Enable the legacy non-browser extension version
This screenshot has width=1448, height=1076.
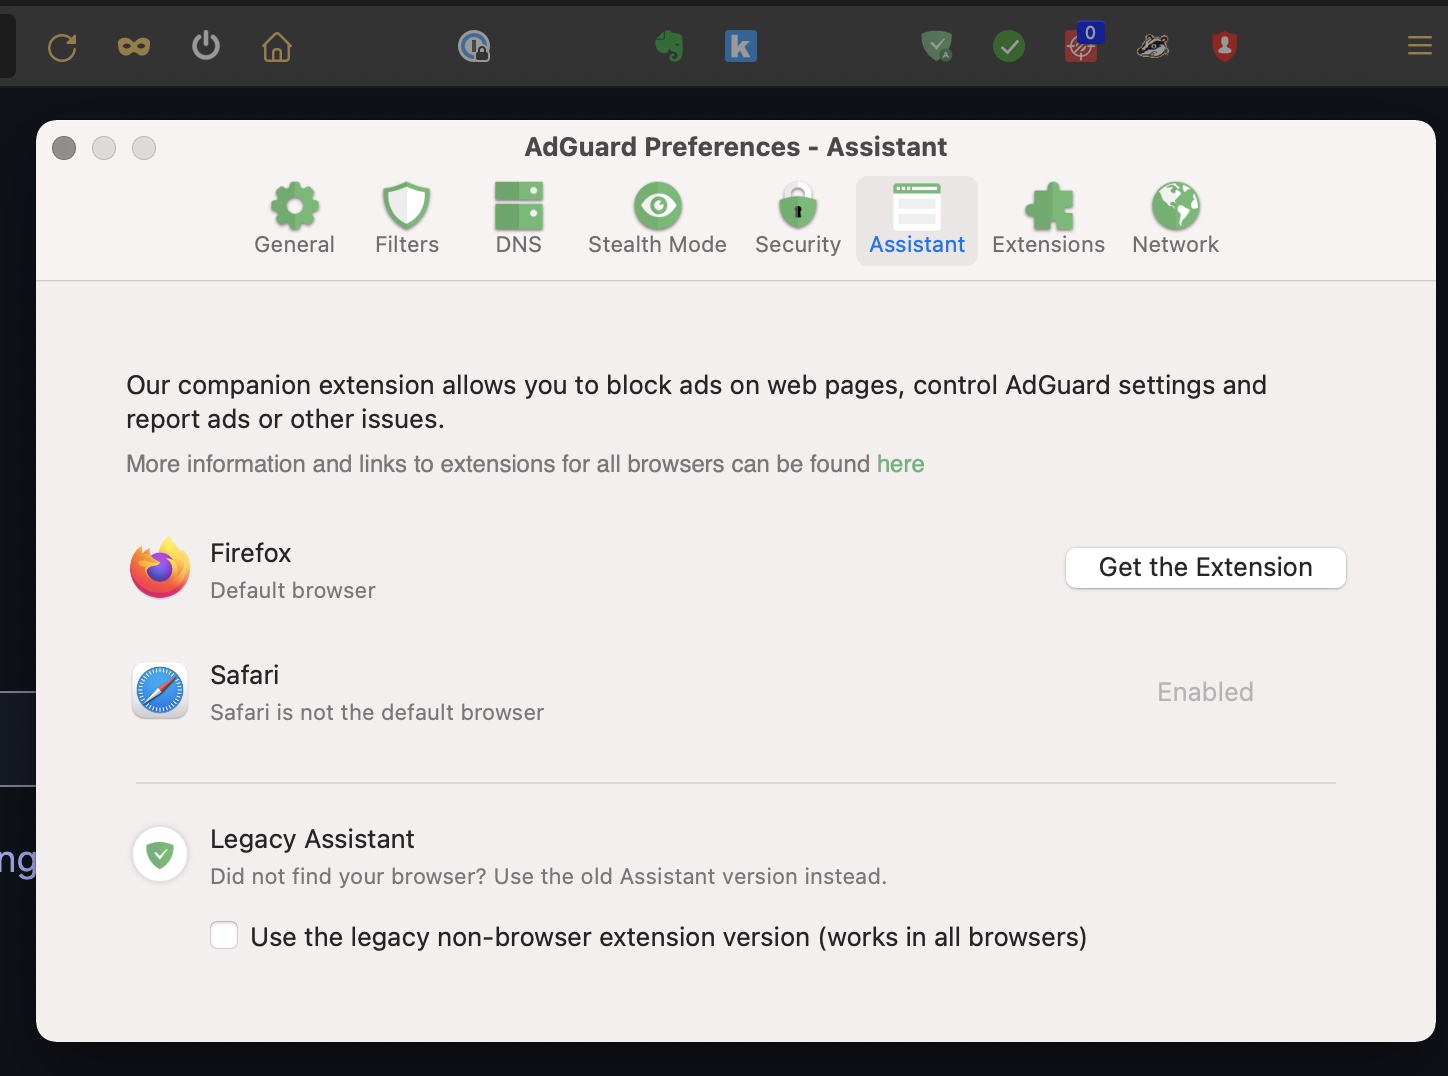click(224, 935)
